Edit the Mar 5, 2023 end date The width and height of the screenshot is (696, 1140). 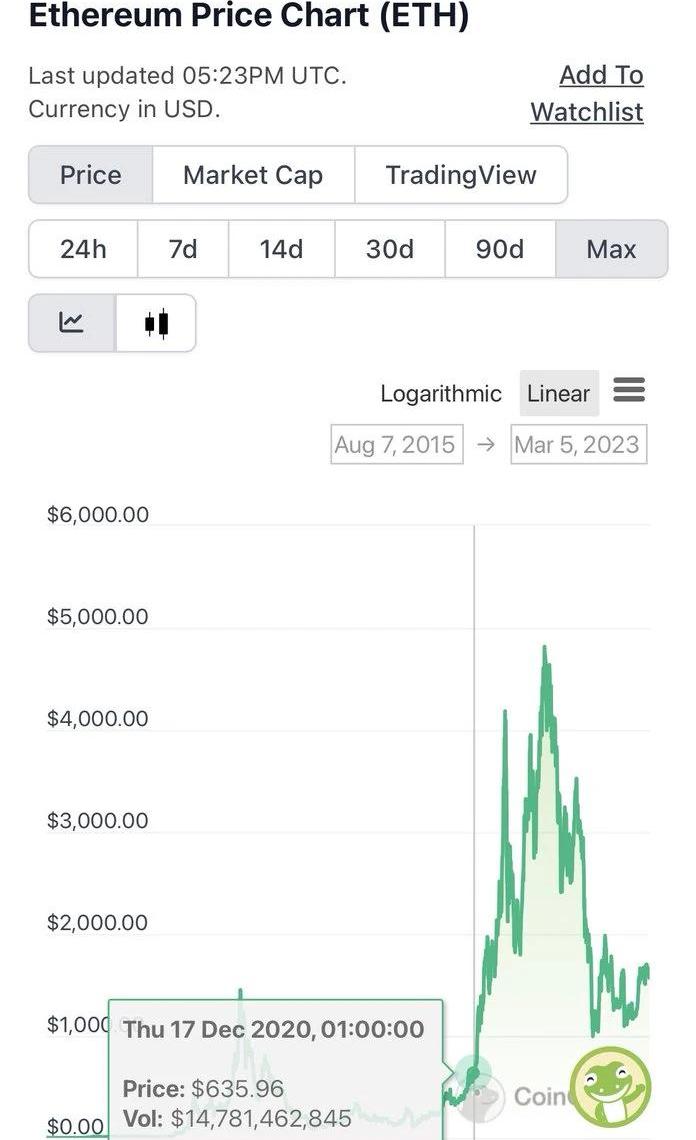[577, 445]
